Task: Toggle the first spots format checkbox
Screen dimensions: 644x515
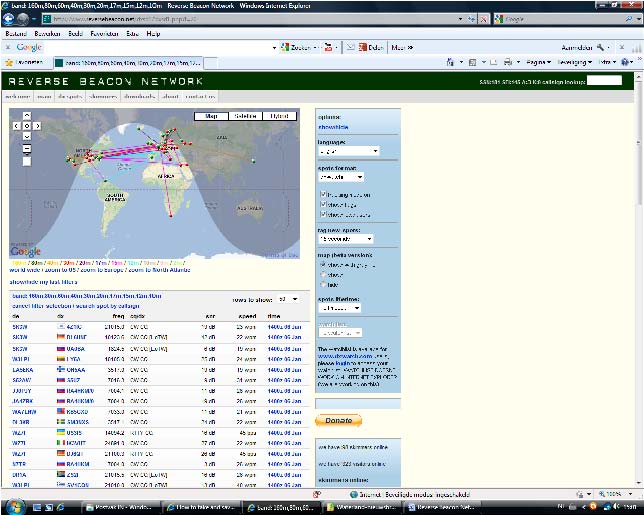Action: pos(322,195)
